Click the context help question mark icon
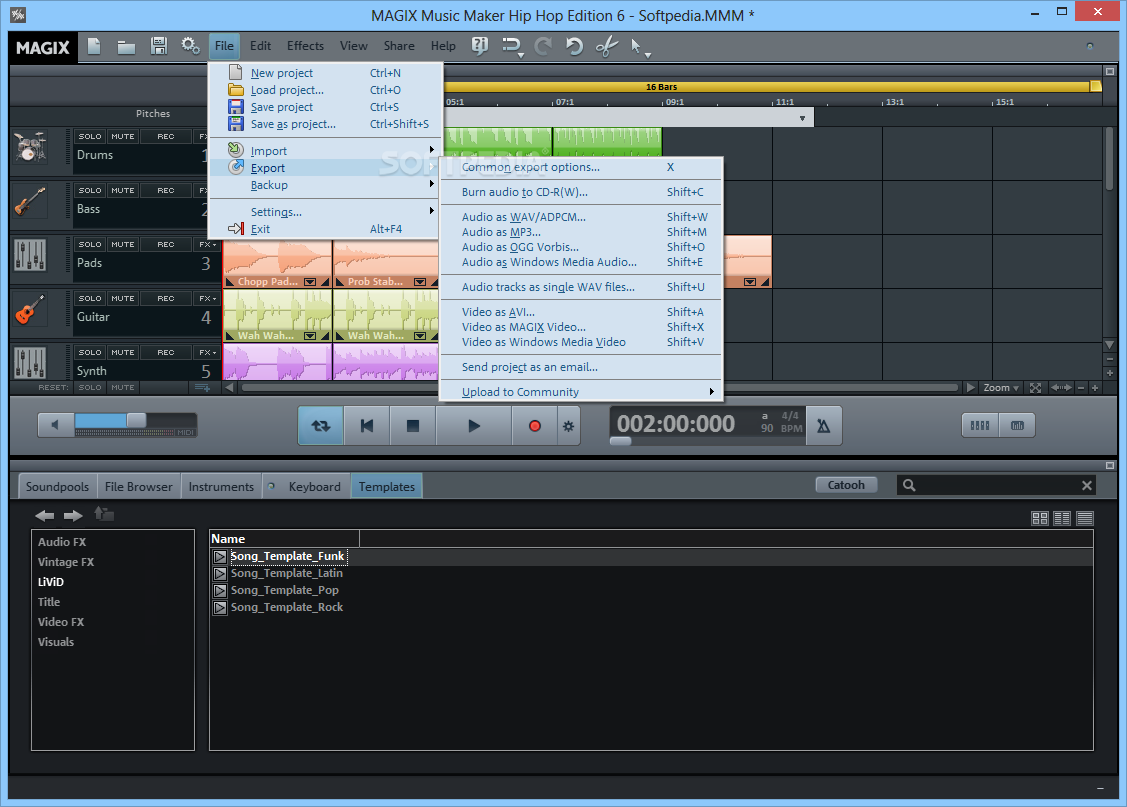The width and height of the screenshot is (1127, 807). pyautogui.click(x=479, y=46)
